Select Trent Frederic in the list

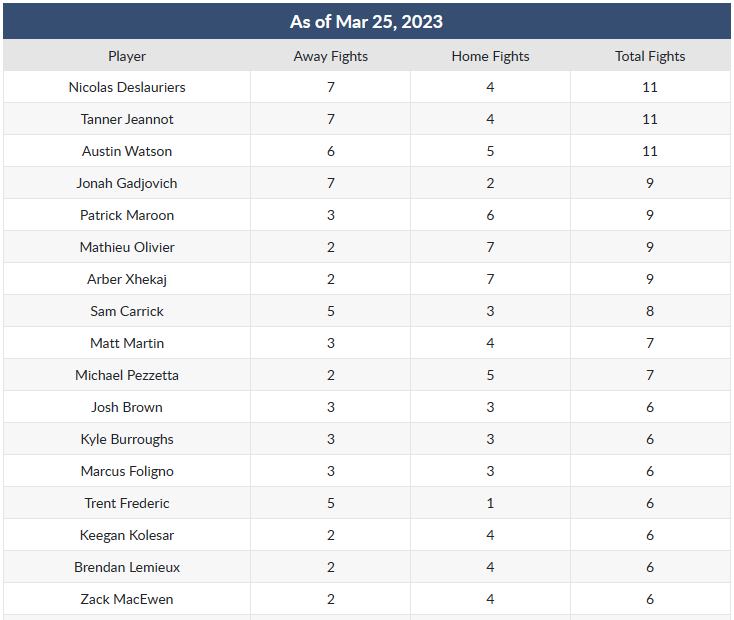(x=127, y=503)
